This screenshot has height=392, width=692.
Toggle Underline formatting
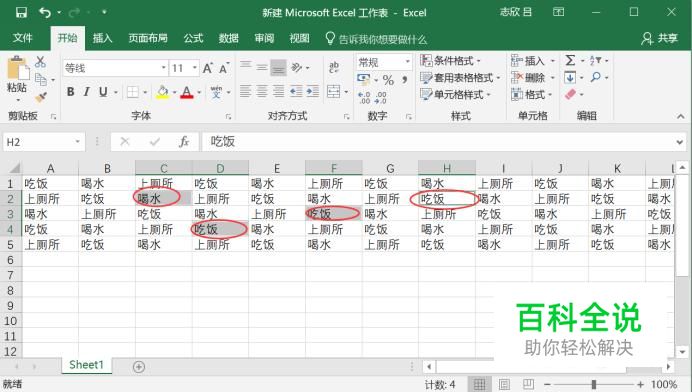103,92
